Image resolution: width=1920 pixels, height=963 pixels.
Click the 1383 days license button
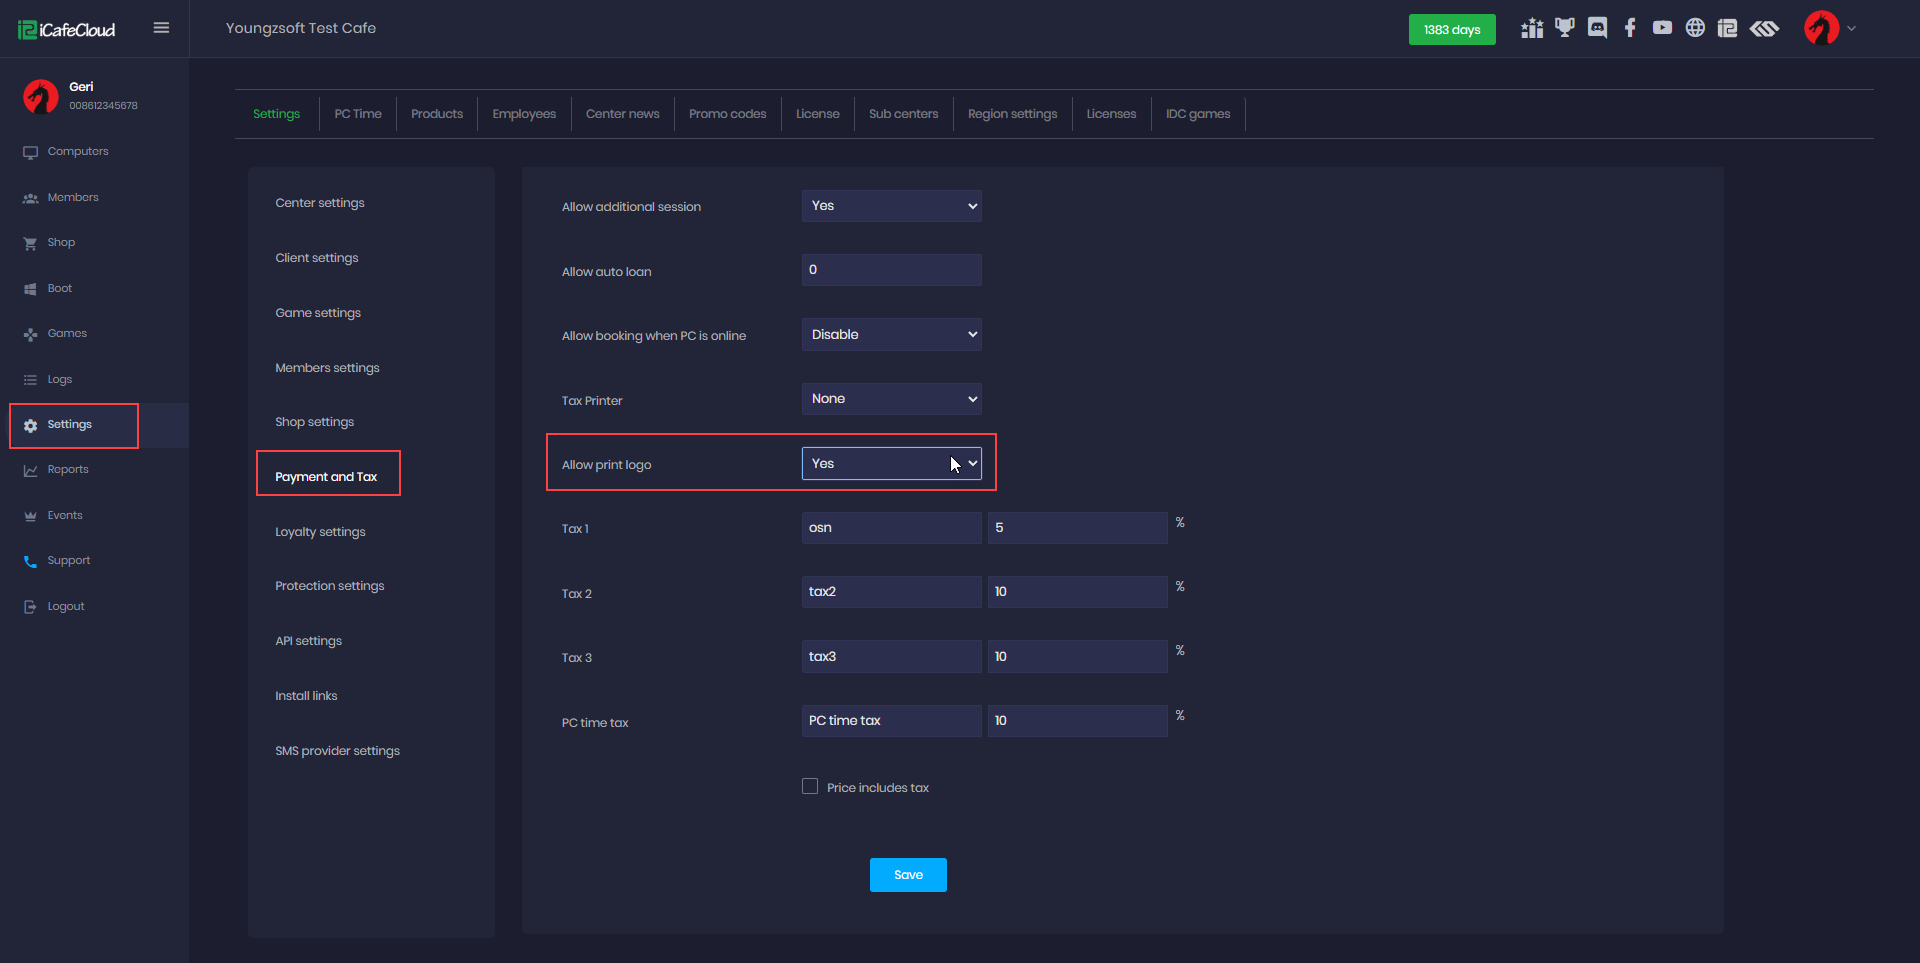pos(1452,30)
